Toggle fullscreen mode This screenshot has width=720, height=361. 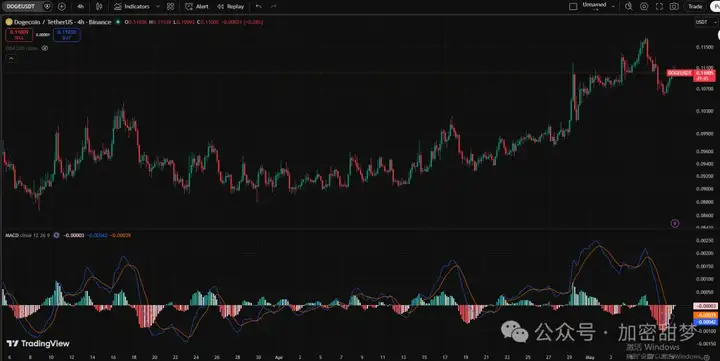click(x=659, y=6)
